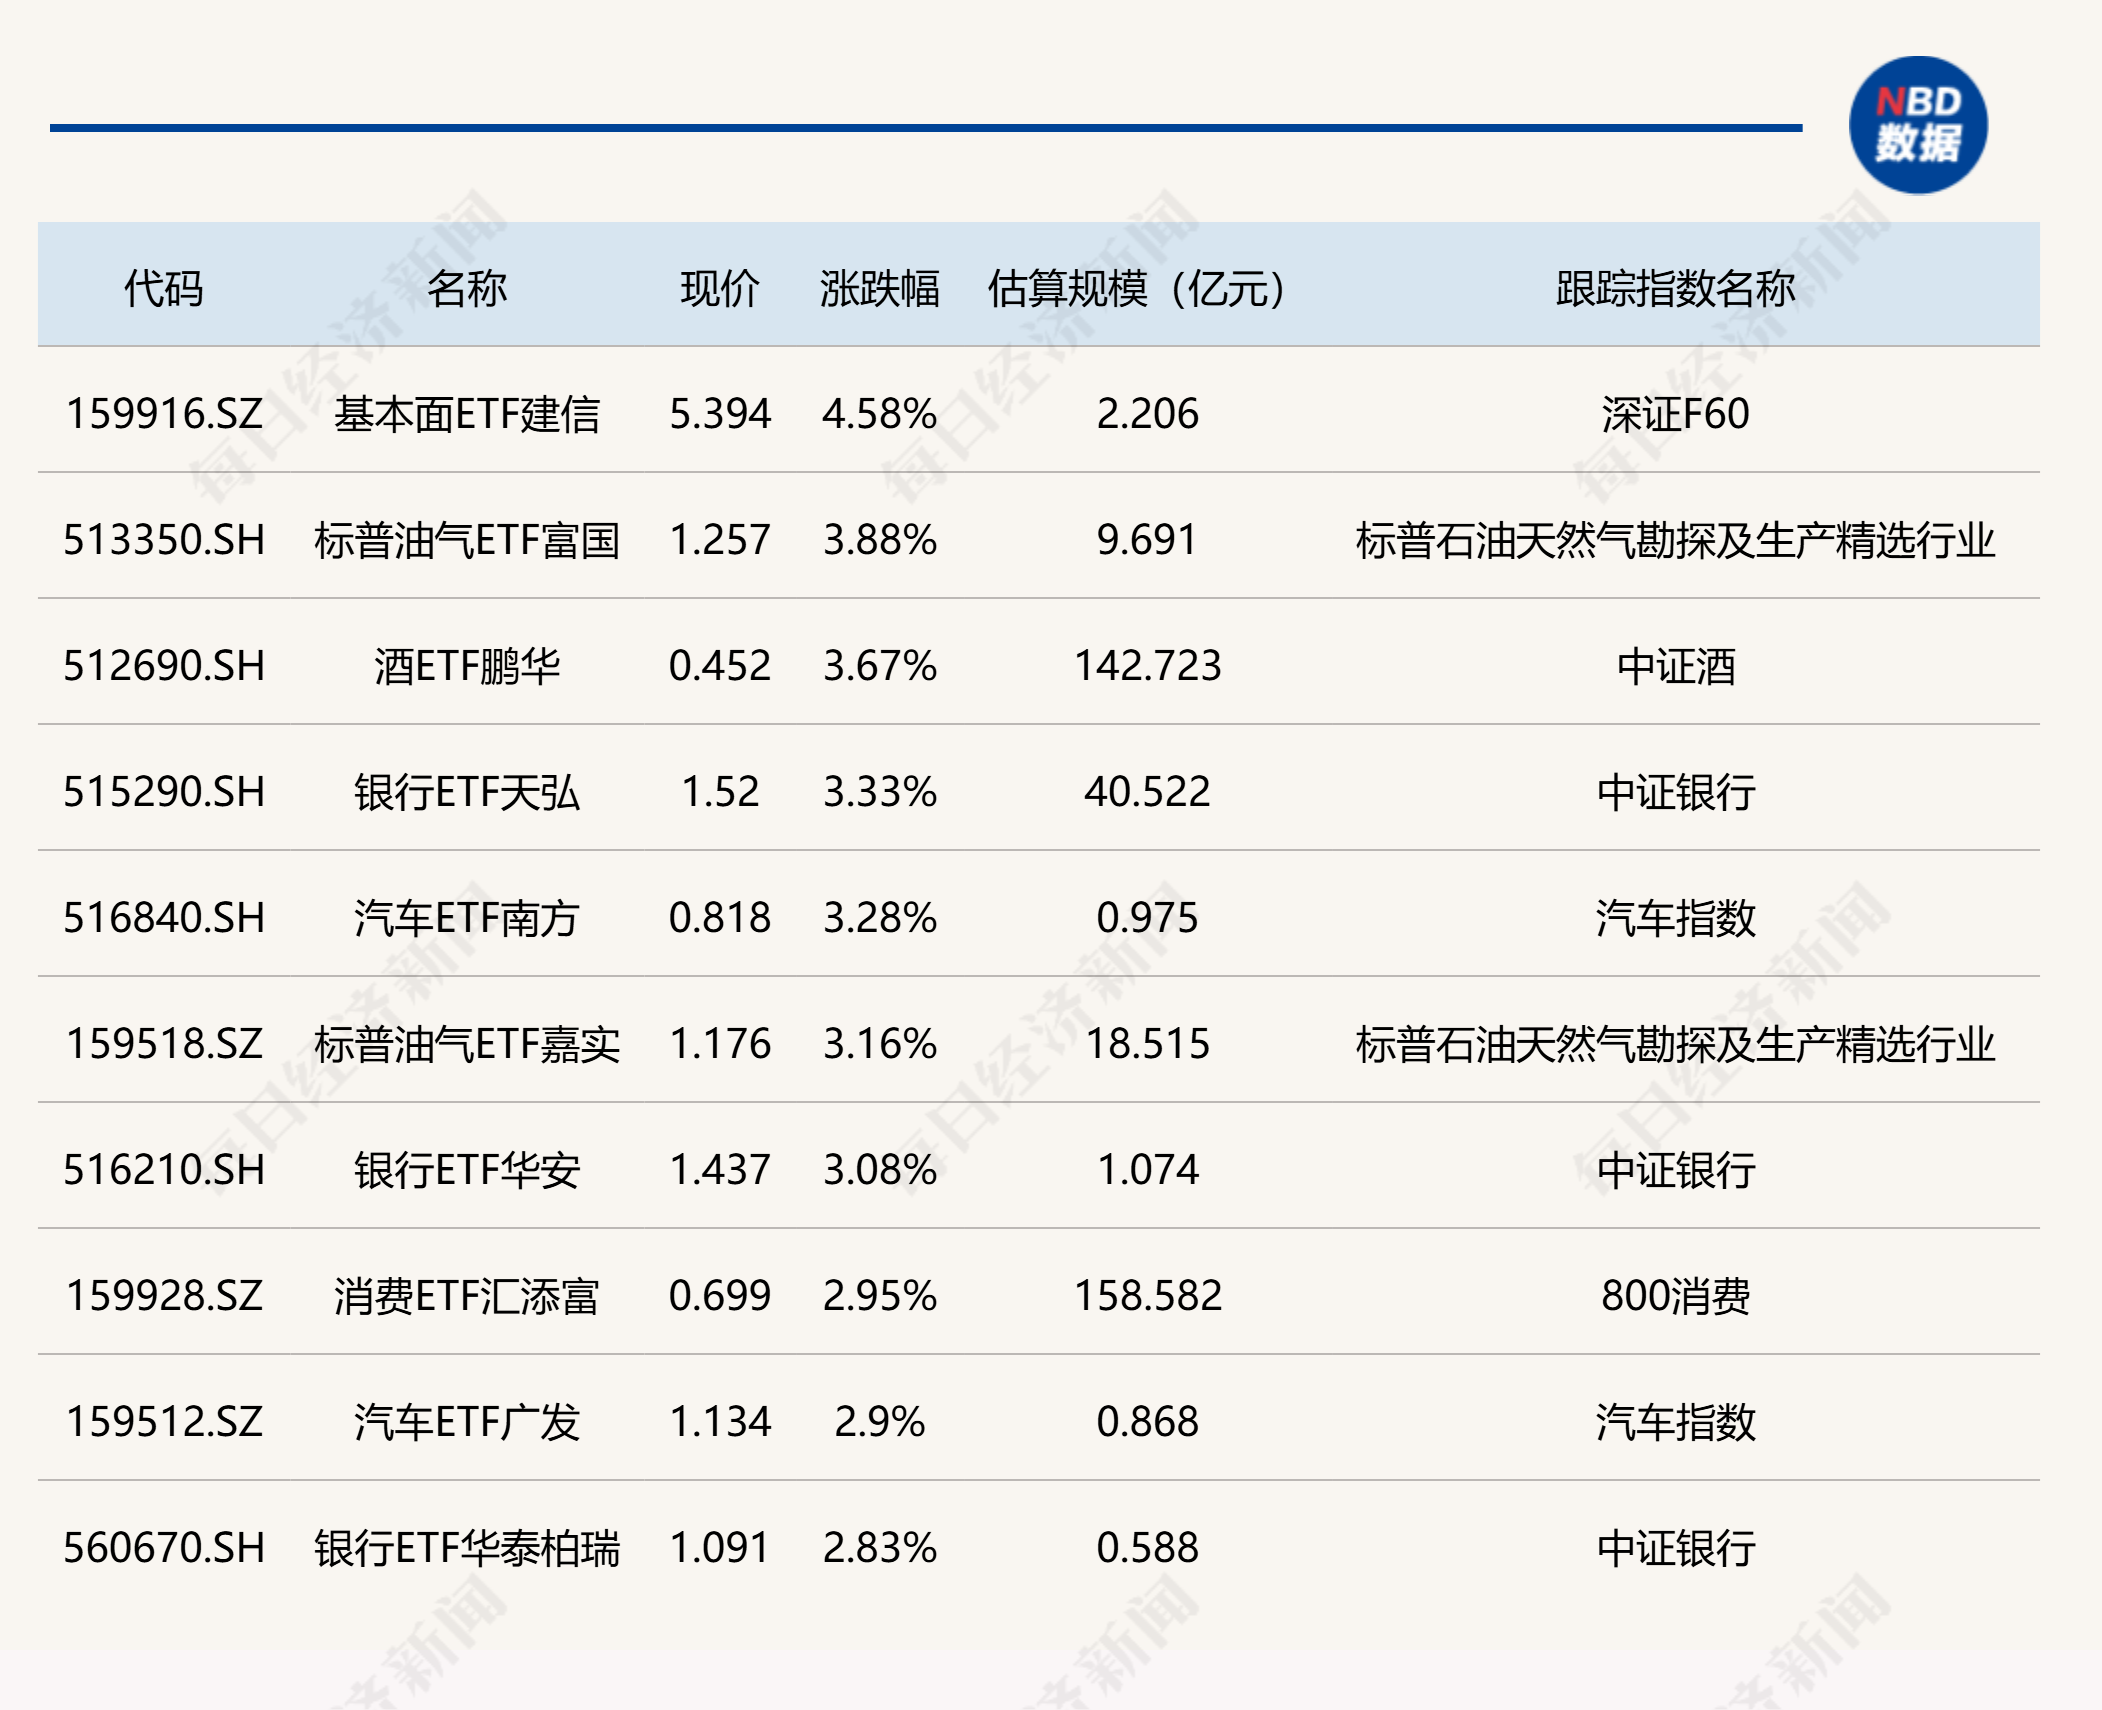The image size is (2102, 1710).
Task: Click the scale value 142.723
Action: [1147, 666]
